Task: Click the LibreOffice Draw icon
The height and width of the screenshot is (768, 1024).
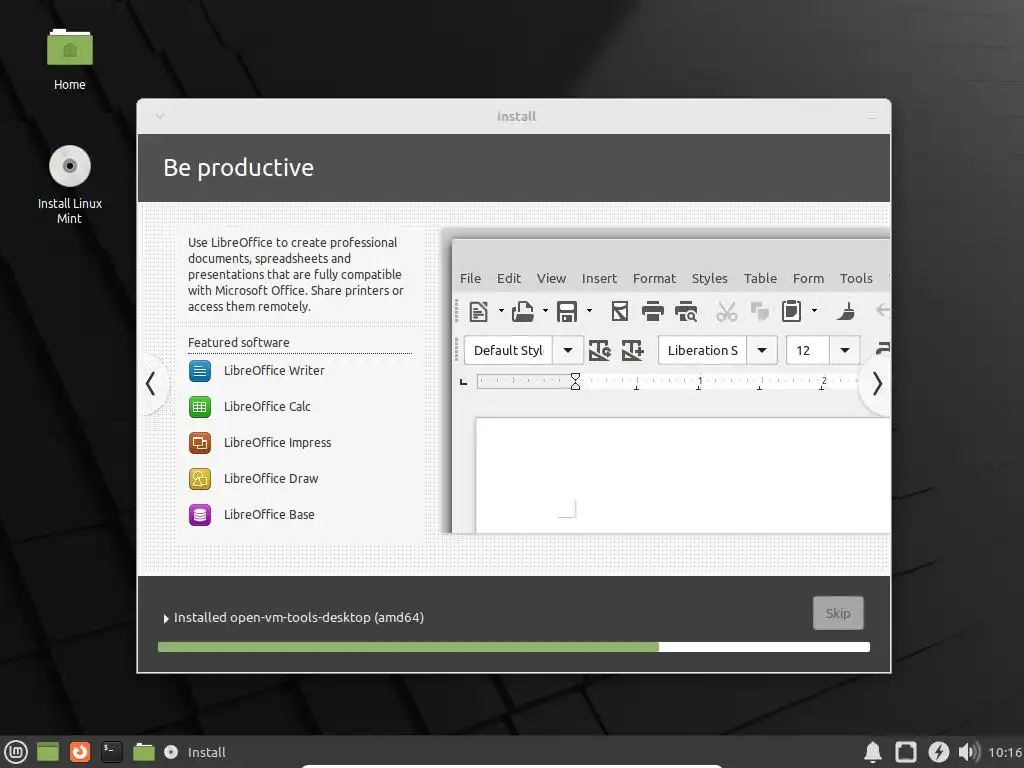Action: tap(200, 479)
